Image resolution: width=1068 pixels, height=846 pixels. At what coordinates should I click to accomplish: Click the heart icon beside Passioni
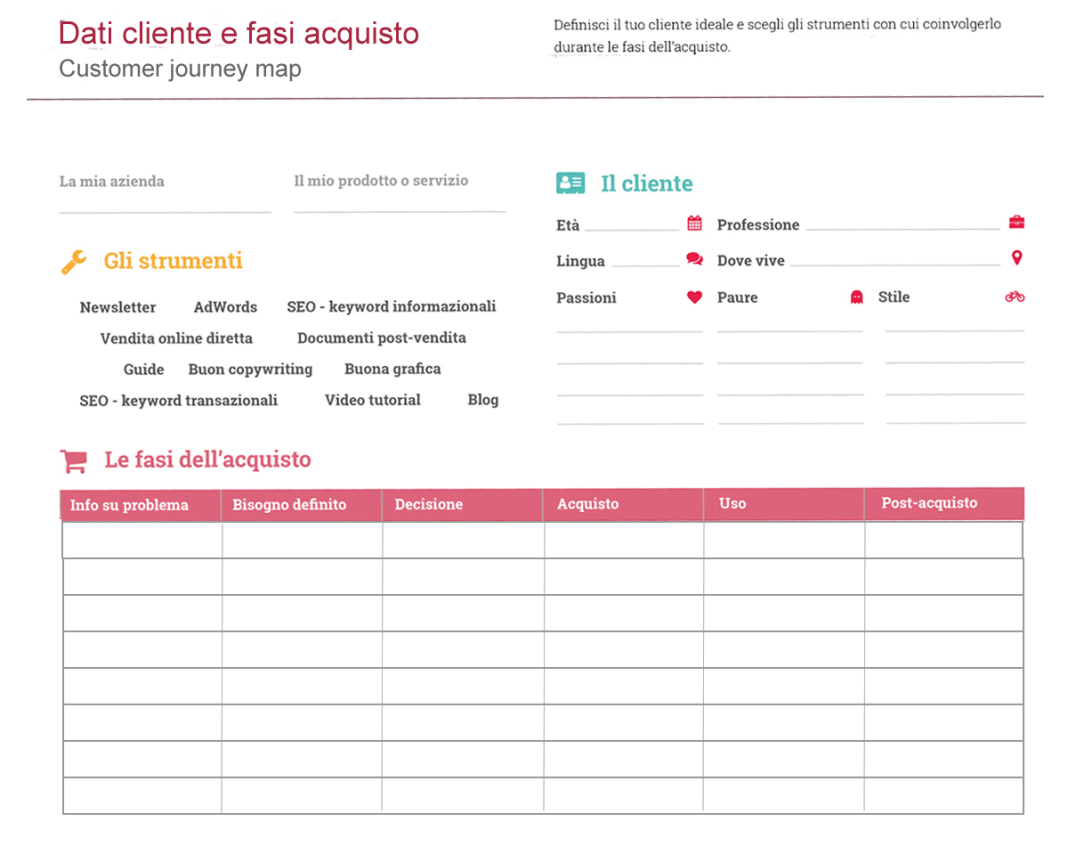(694, 297)
